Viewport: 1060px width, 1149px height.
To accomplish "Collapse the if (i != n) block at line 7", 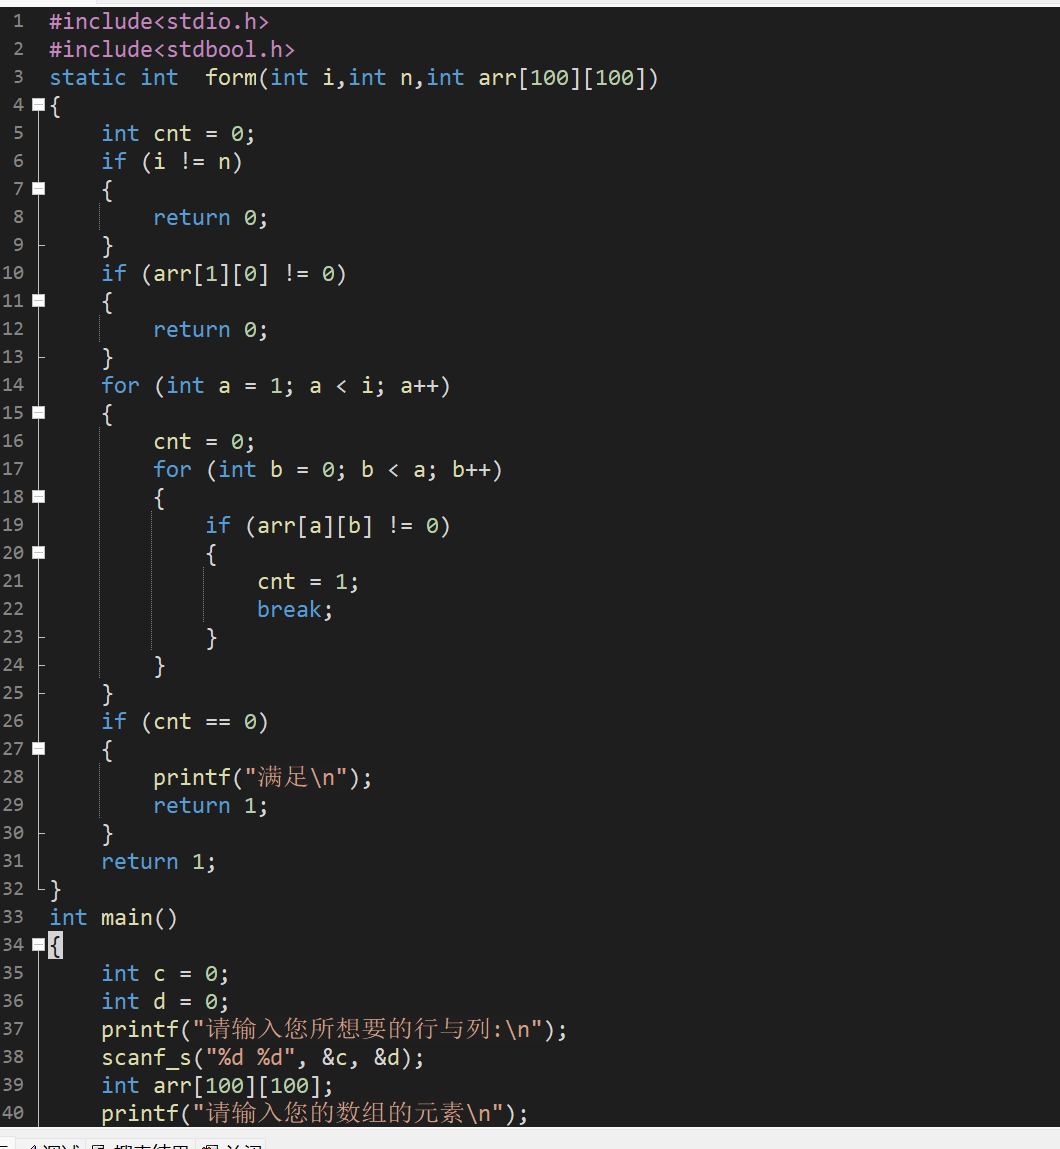I will [39, 189].
